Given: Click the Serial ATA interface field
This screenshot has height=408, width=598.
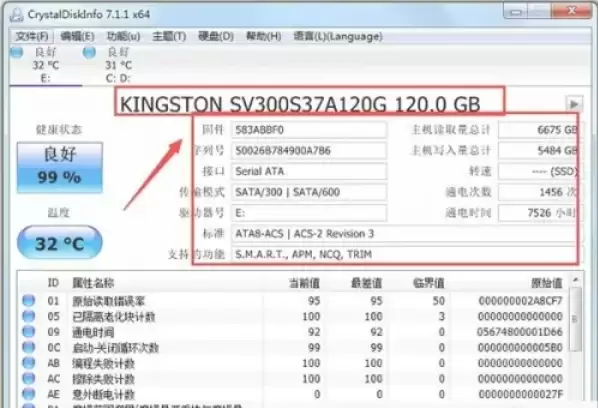Looking at the screenshot, I should coord(309,171).
